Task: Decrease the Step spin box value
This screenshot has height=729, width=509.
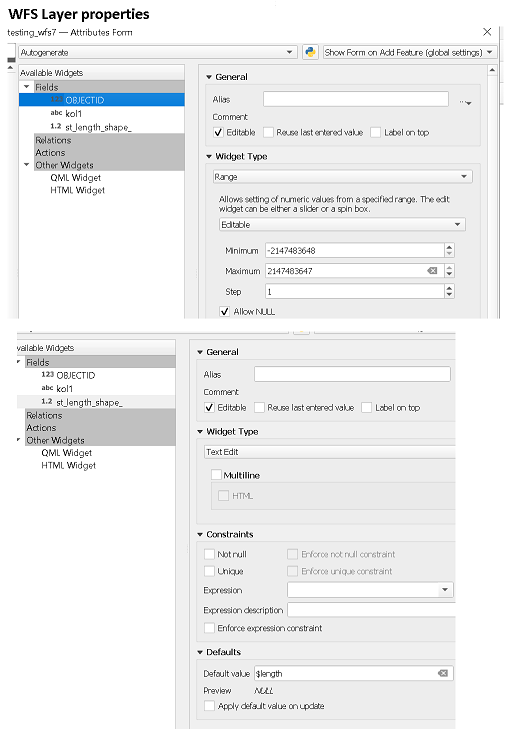Action: [x=449, y=295]
